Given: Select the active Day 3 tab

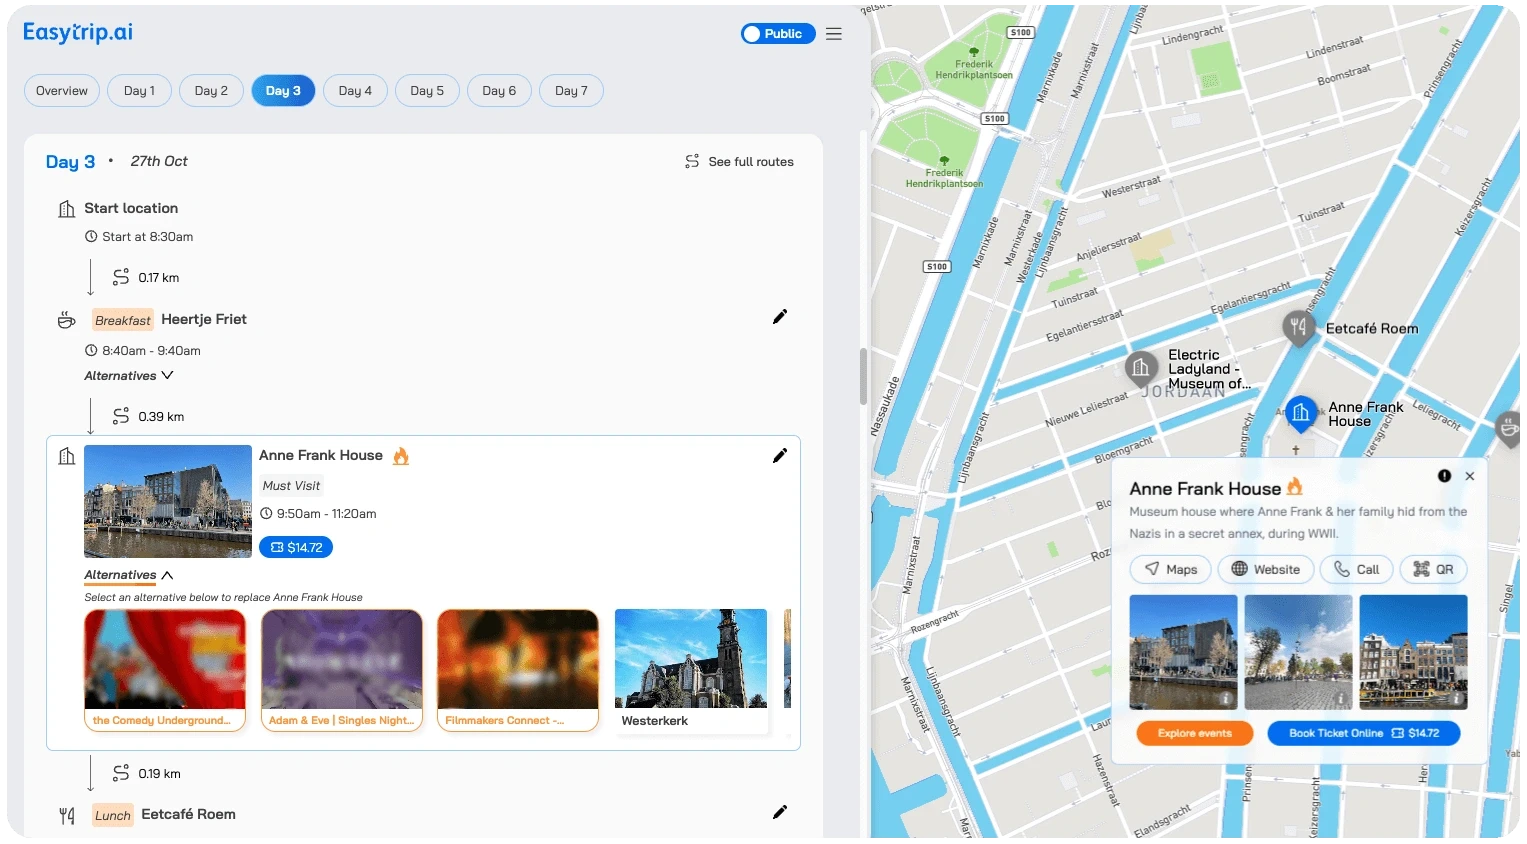Looking at the screenshot, I should (283, 91).
